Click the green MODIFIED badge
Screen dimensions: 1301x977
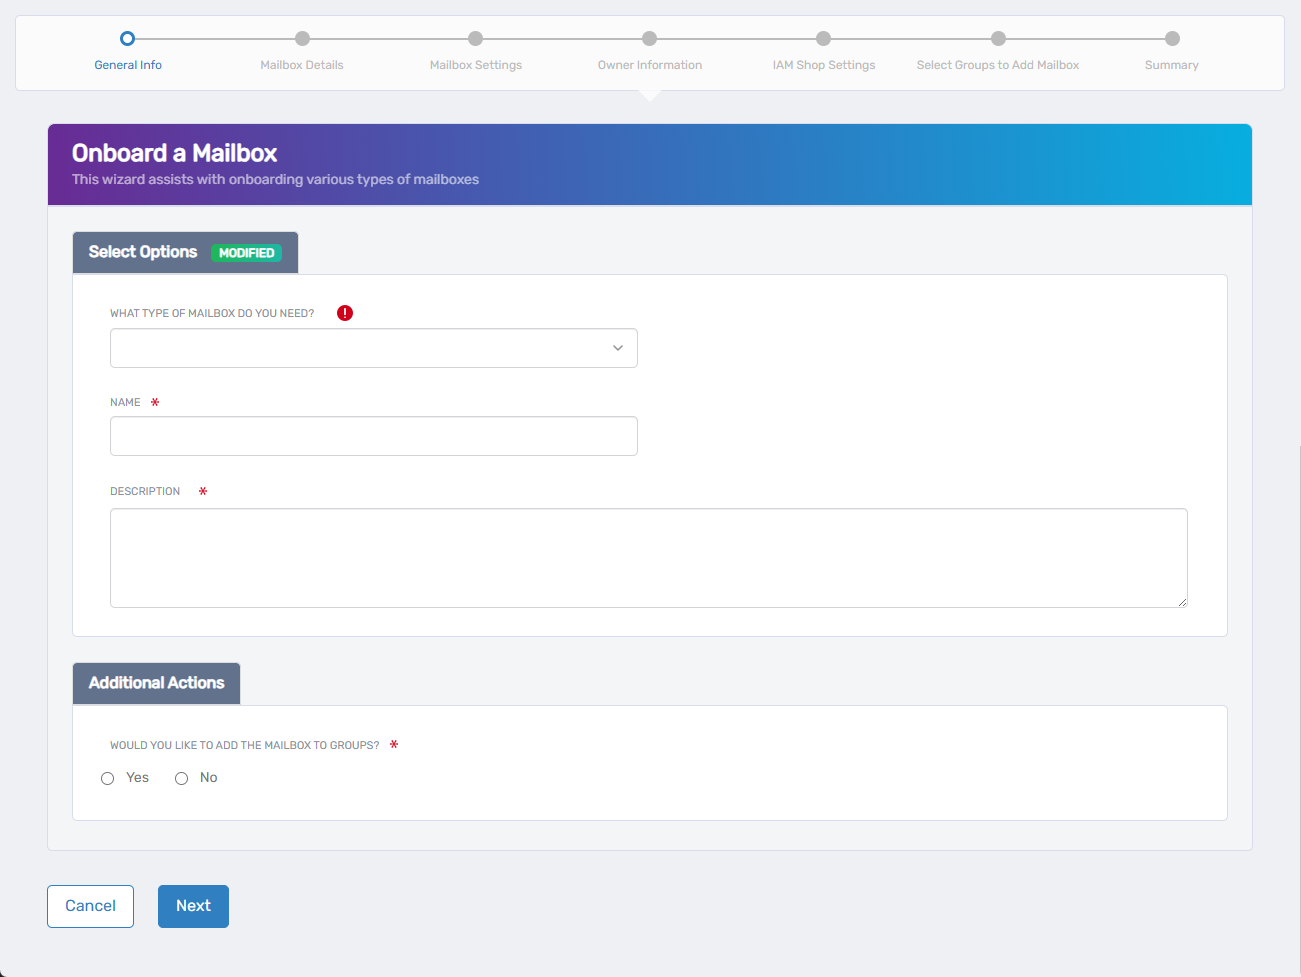tap(247, 253)
